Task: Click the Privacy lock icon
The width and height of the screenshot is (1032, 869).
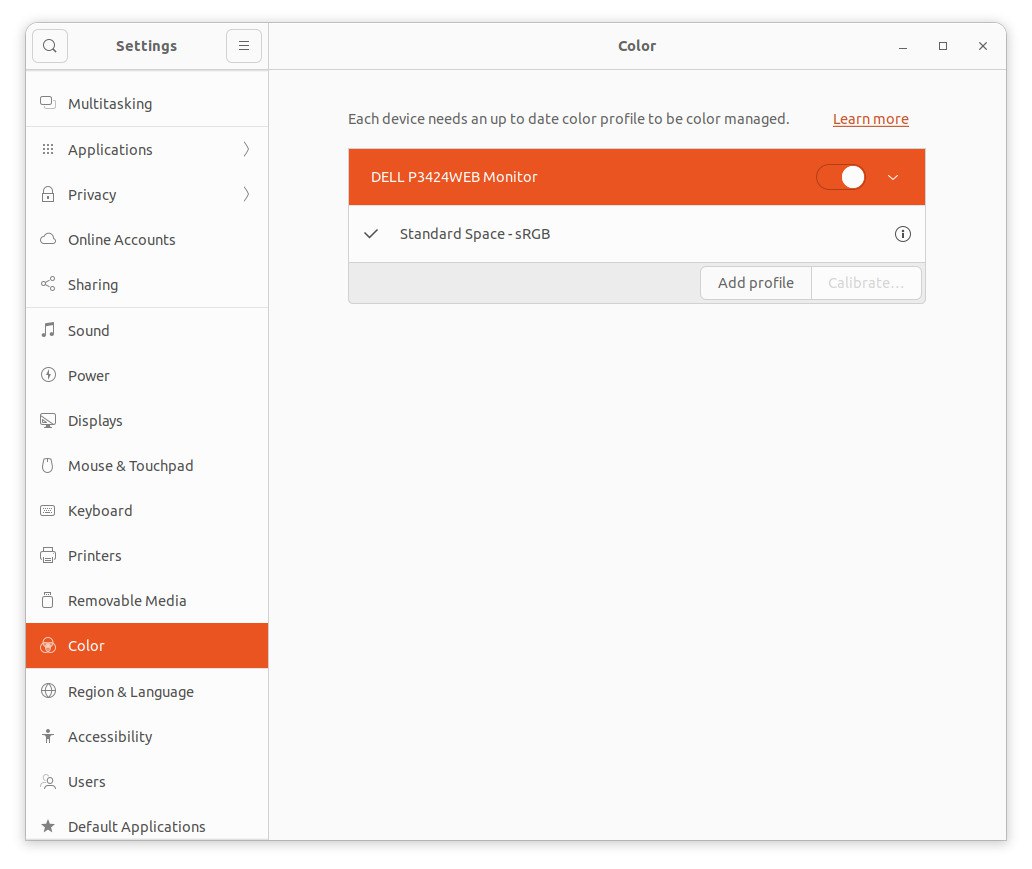Action: [x=48, y=194]
